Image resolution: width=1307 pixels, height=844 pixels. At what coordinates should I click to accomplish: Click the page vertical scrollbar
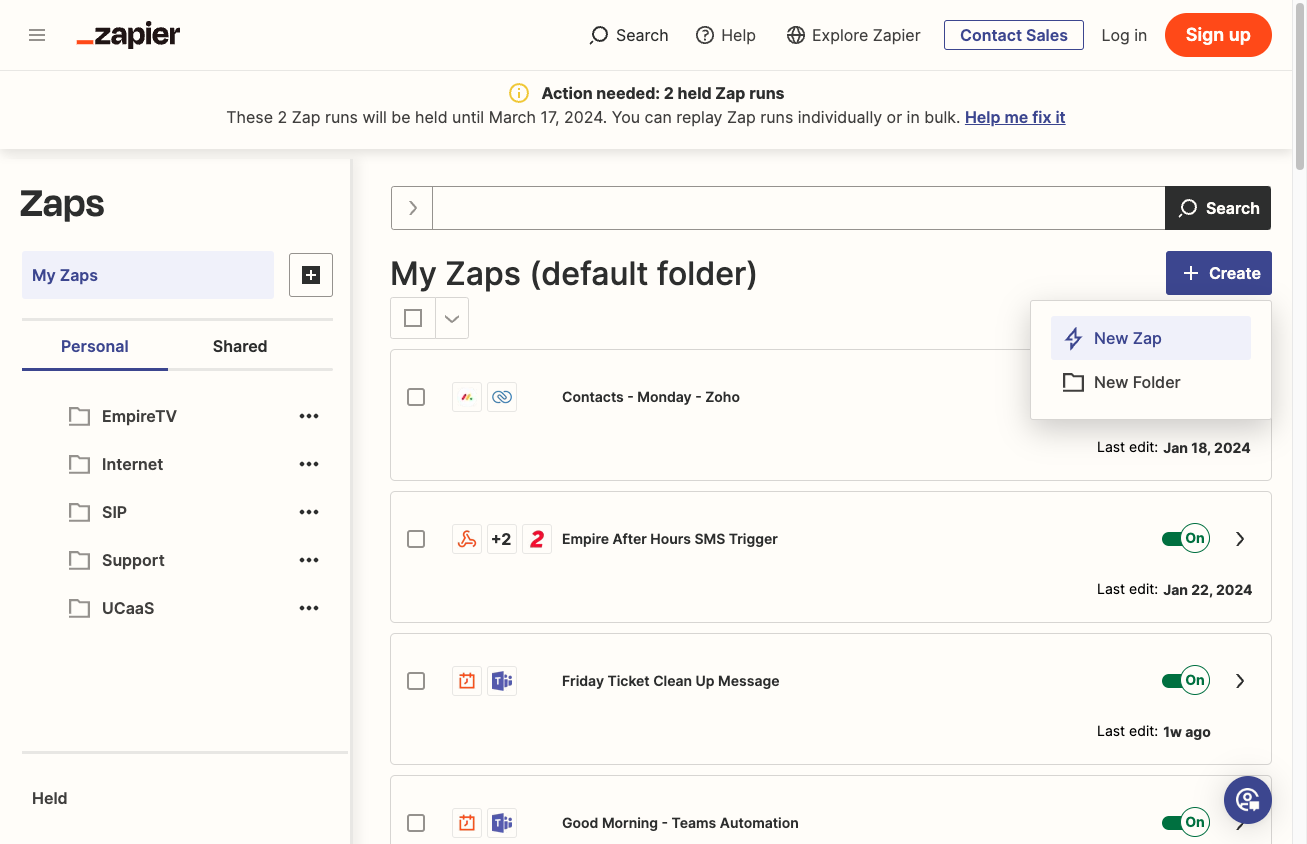click(1300, 85)
